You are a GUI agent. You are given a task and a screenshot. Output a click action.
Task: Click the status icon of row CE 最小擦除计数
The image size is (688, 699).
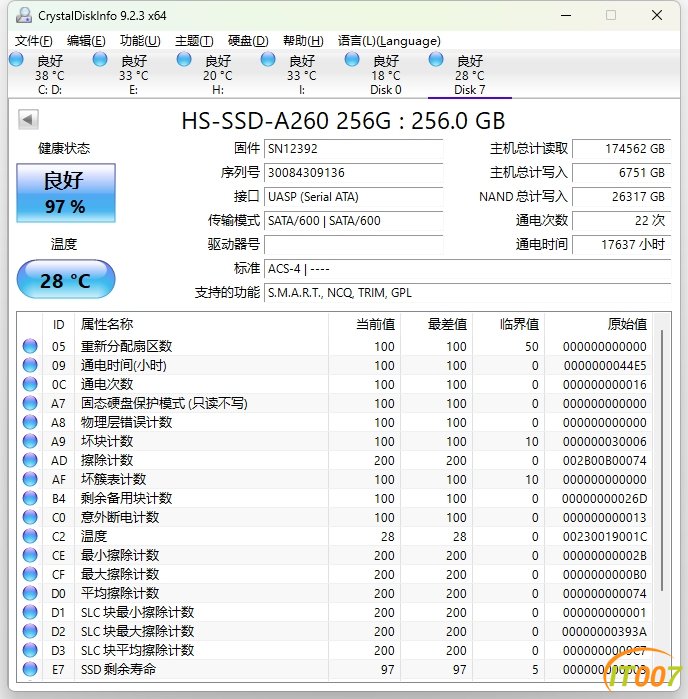[30, 555]
